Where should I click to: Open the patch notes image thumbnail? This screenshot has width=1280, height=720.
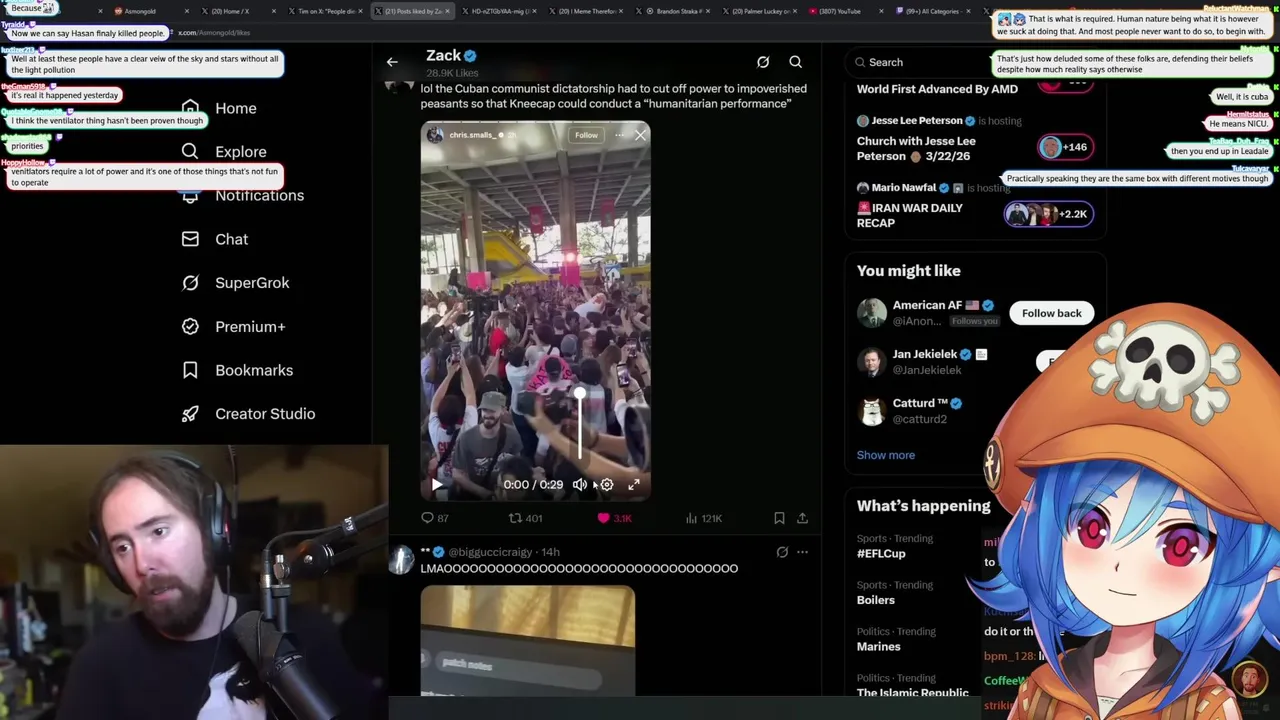527,640
